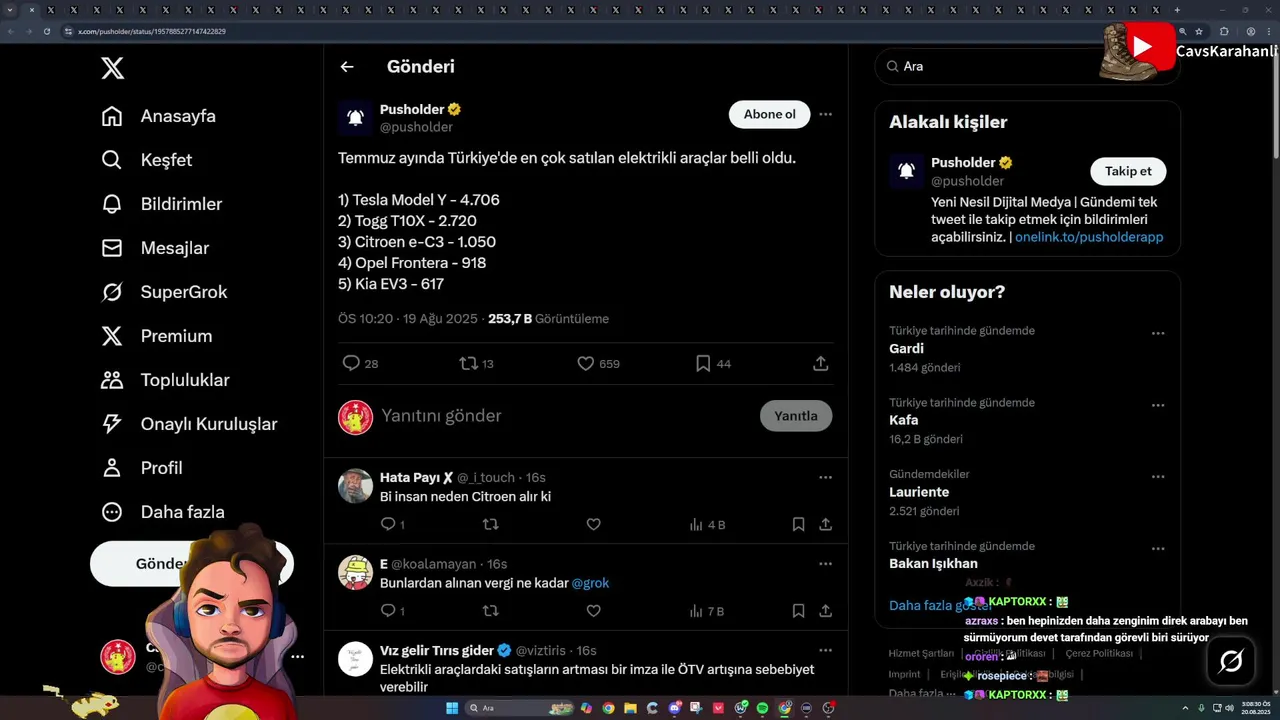This screenshot has width=1280, height=720.
Task: Open Bildirimler in the left navigation
Action: pos(162,204)
